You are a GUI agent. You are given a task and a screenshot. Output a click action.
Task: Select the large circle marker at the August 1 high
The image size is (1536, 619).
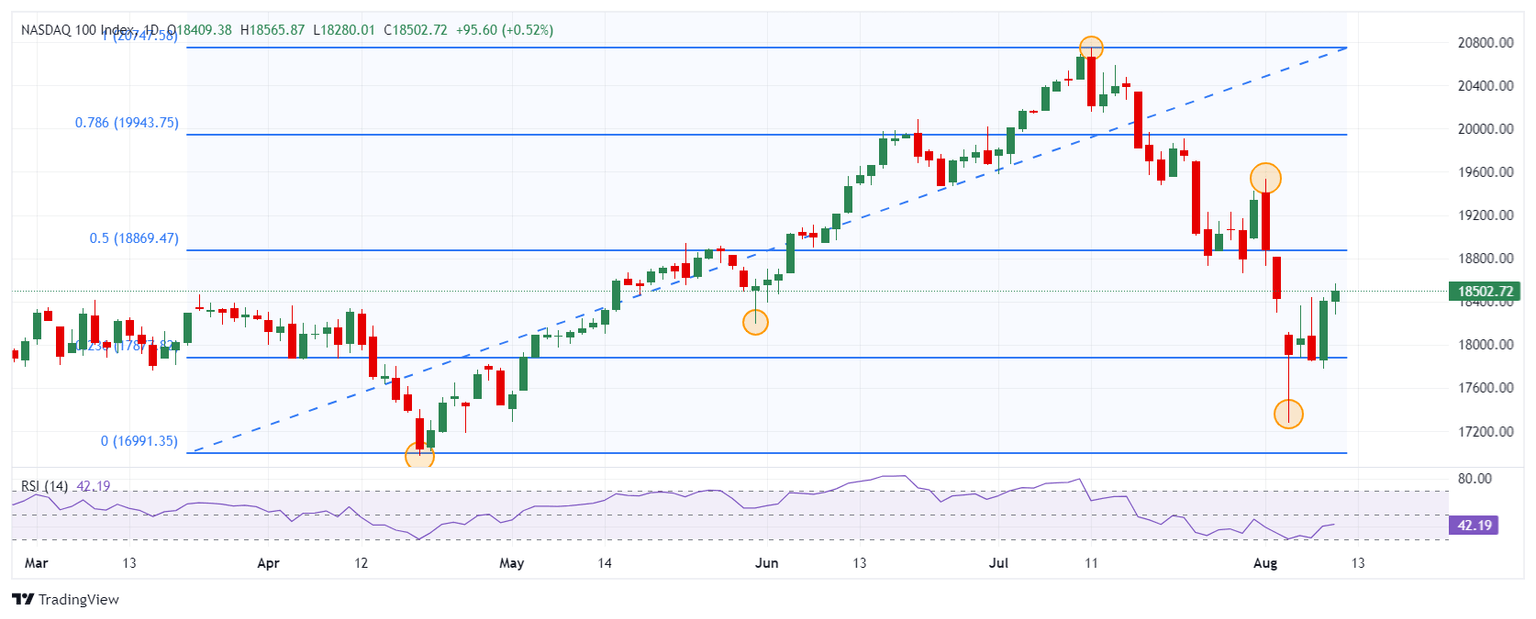tap(1265, 177)
